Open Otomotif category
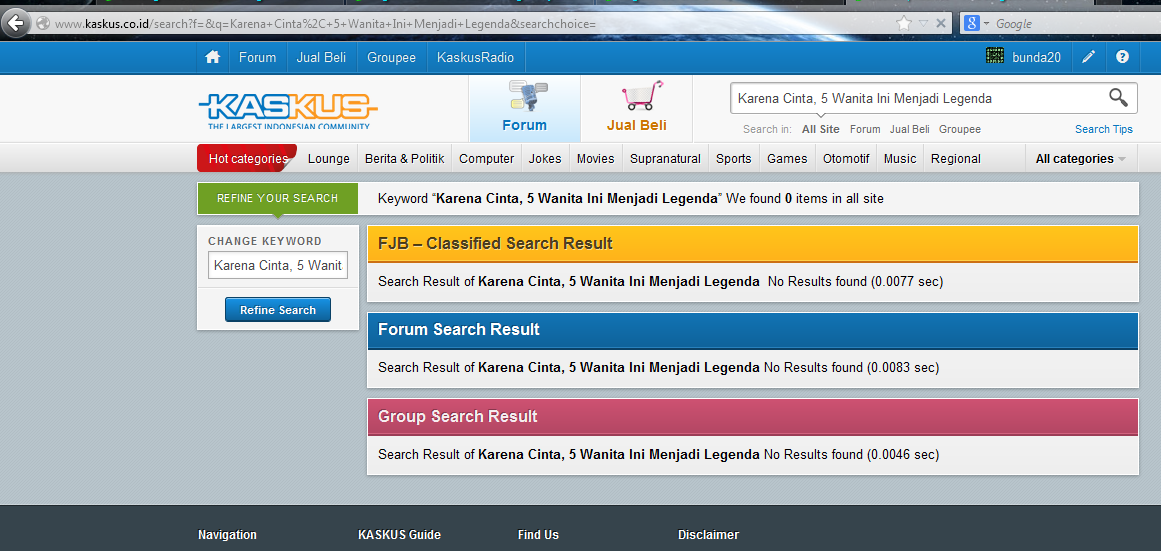1161x551 pixels. click(x=846, y=158)
